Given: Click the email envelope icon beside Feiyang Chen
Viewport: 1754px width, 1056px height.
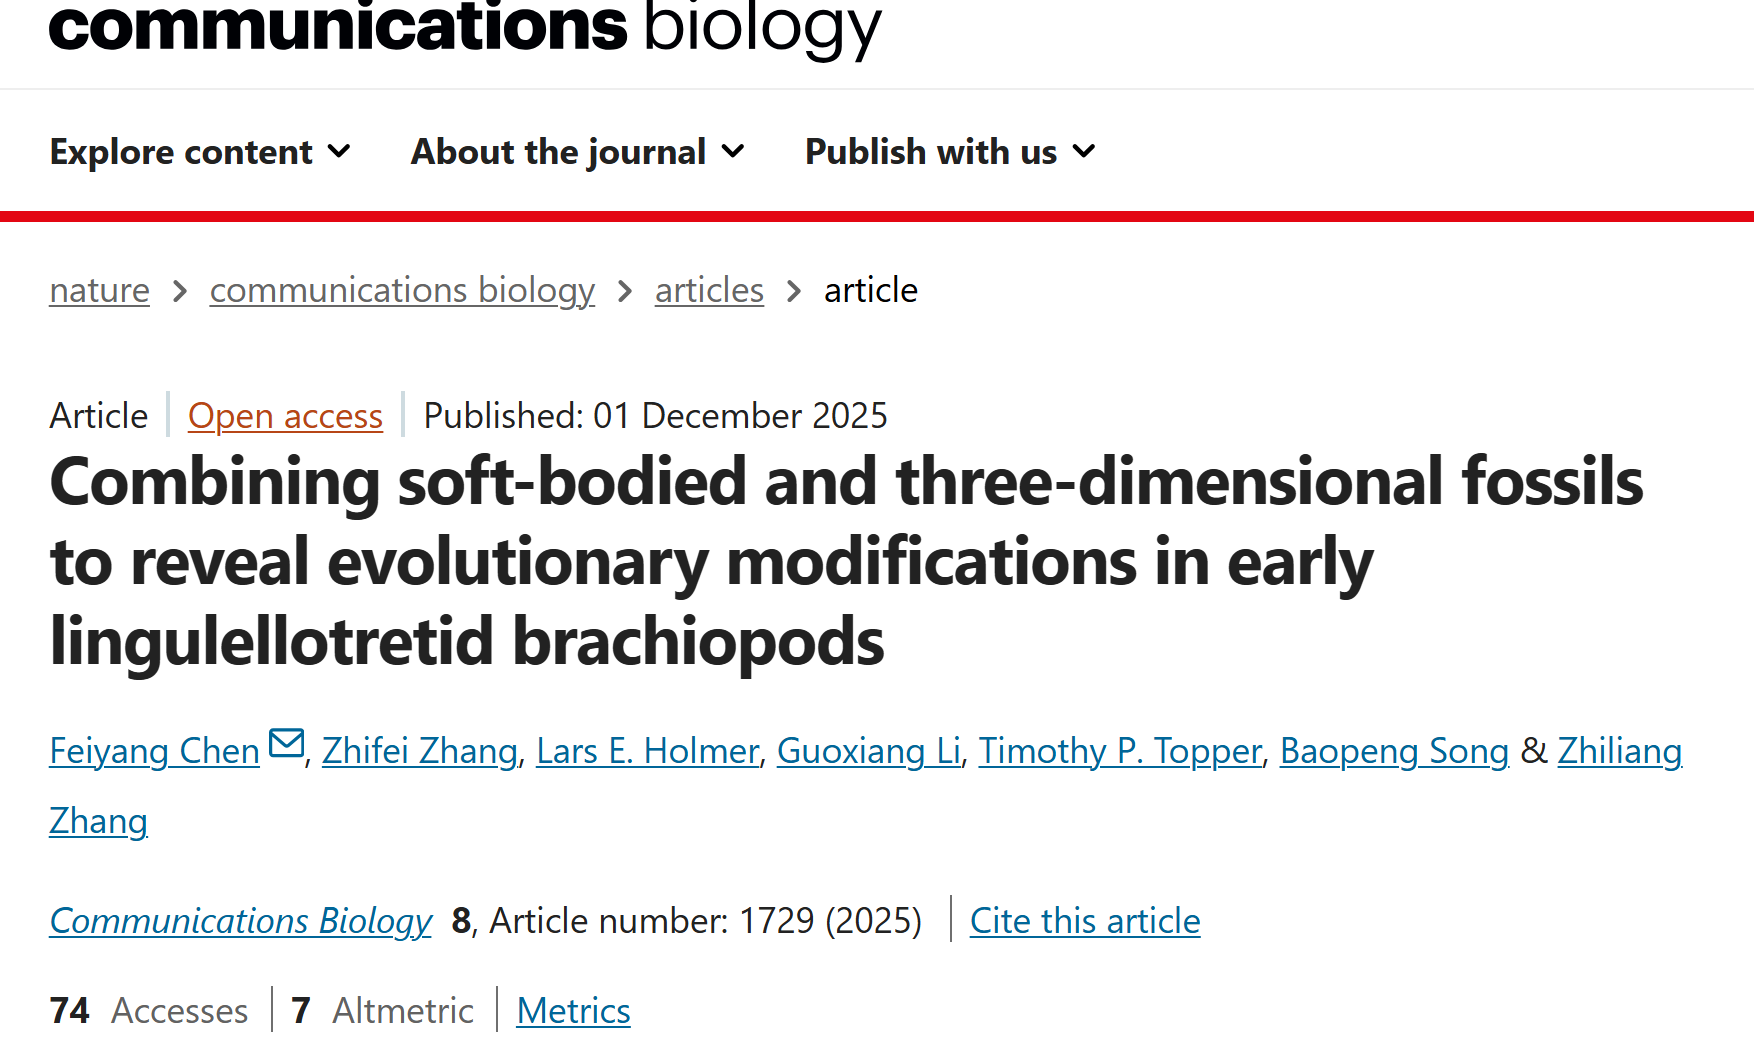Looking at the screenshot, I should point(287,745).
